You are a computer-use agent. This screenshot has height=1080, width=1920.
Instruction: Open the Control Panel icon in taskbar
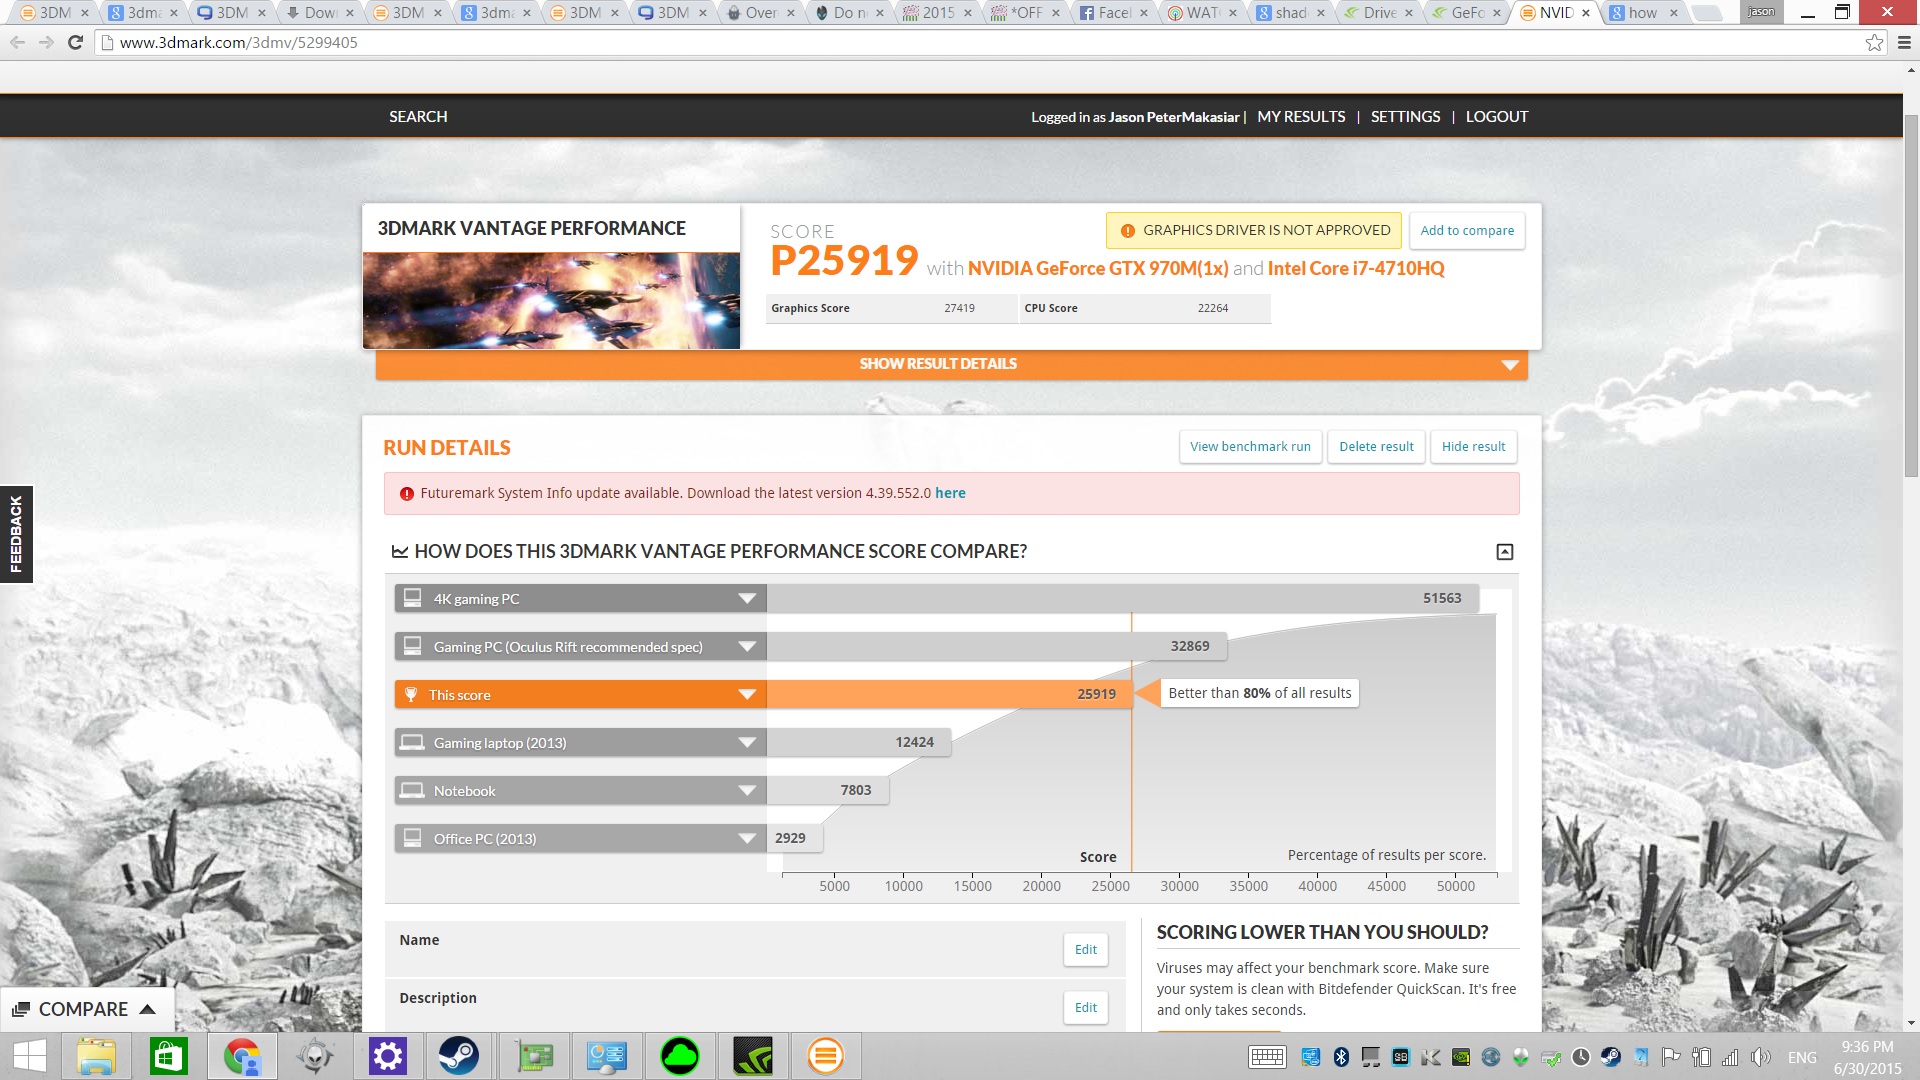(607, 1056)
